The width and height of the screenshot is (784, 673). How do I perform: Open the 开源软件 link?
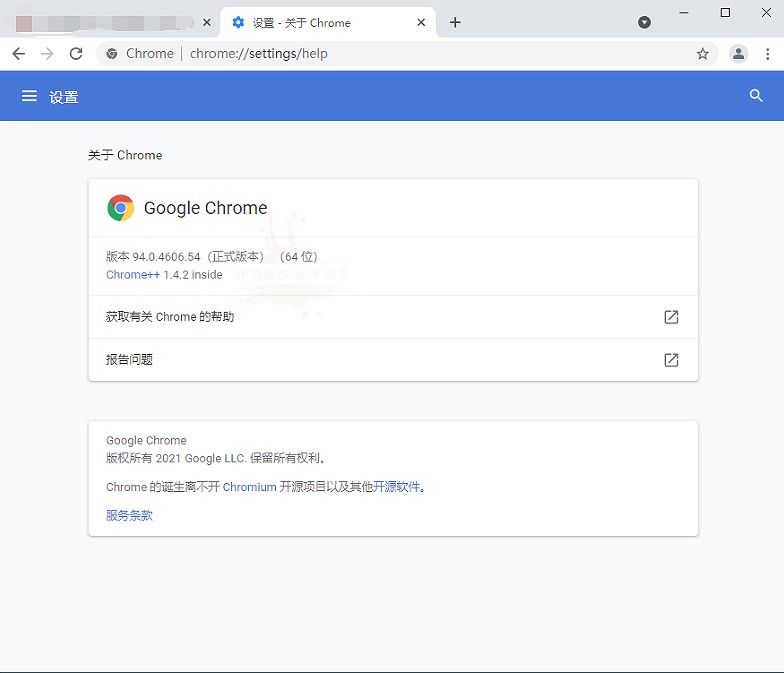pyautogui.click(x=396, y=487)
